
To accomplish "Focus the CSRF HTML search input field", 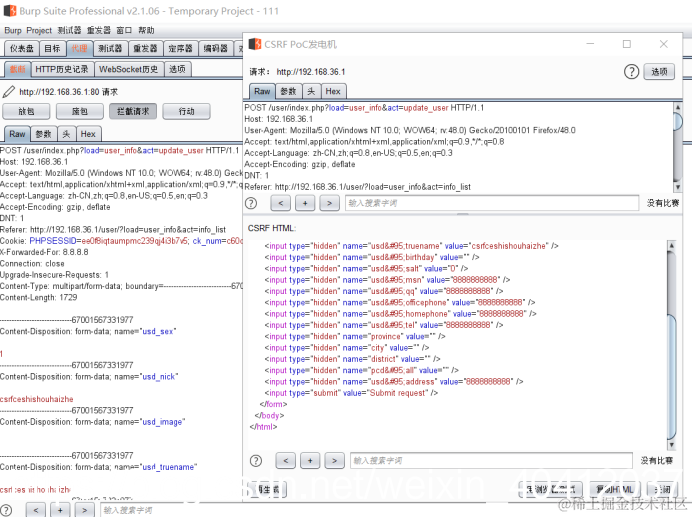I will click(x=491, y=461).
